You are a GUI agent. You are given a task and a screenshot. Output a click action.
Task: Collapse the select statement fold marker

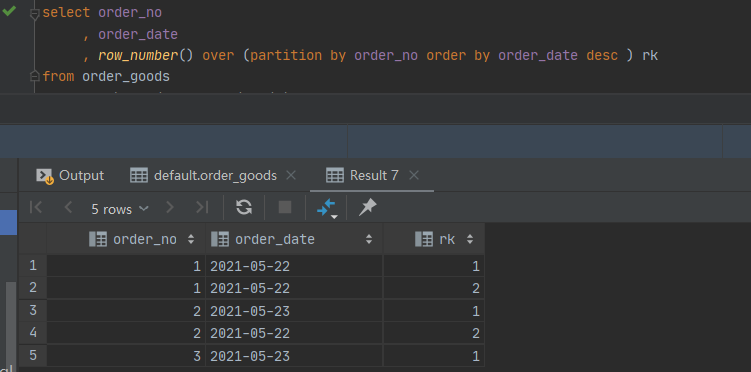34,15
